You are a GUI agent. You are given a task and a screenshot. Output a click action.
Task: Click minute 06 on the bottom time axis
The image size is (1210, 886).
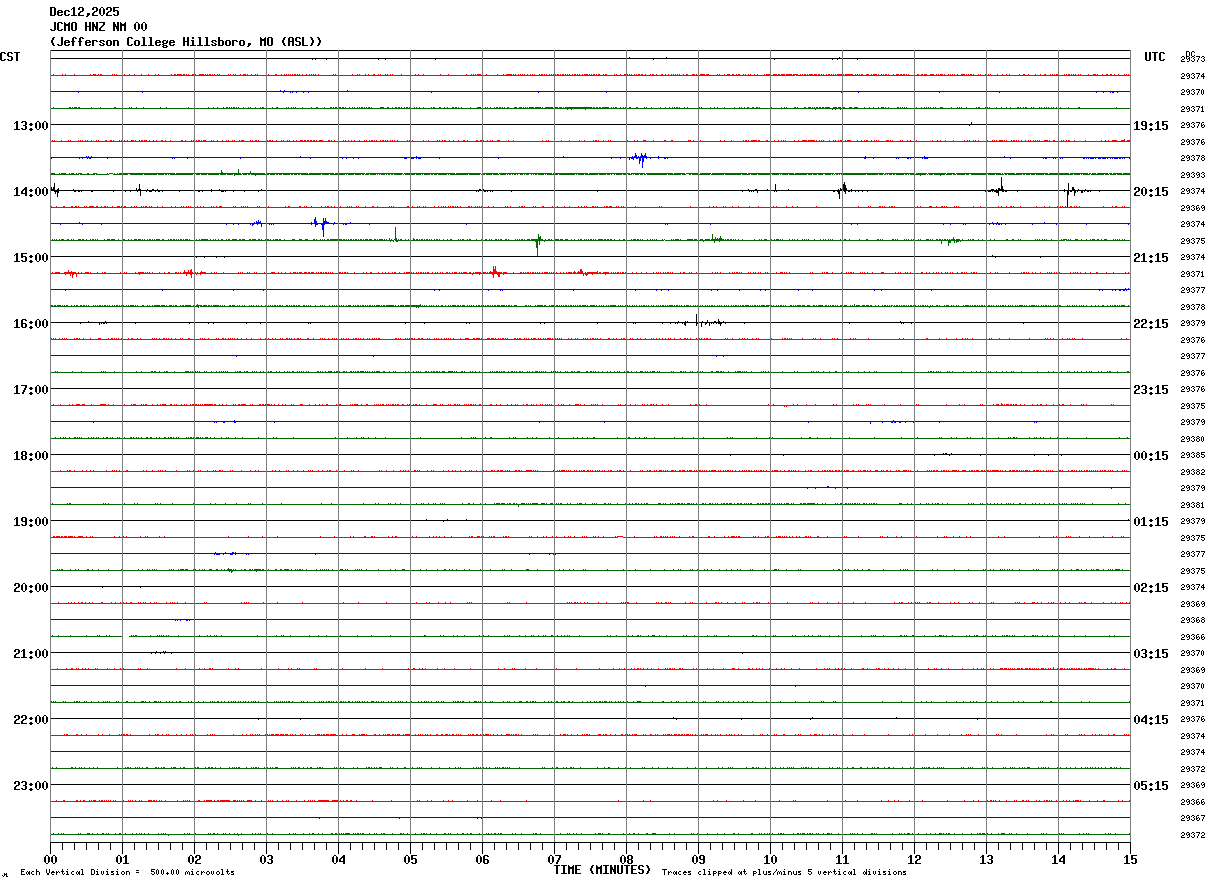coord(482,860)
